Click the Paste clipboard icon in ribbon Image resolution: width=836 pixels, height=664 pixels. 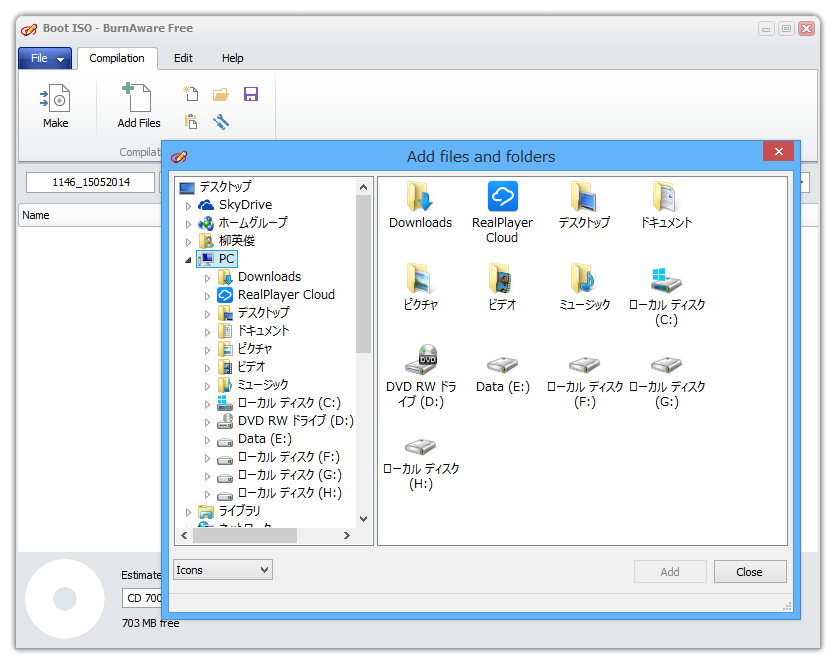pos(191,122)
